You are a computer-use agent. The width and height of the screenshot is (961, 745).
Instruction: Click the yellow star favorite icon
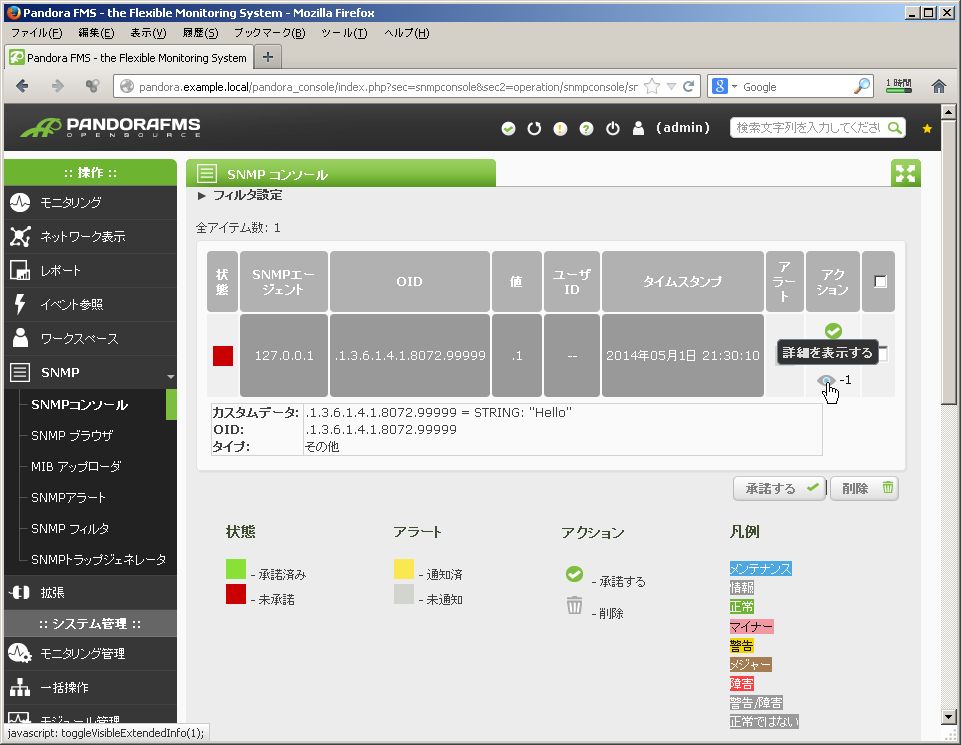(927, 129)
